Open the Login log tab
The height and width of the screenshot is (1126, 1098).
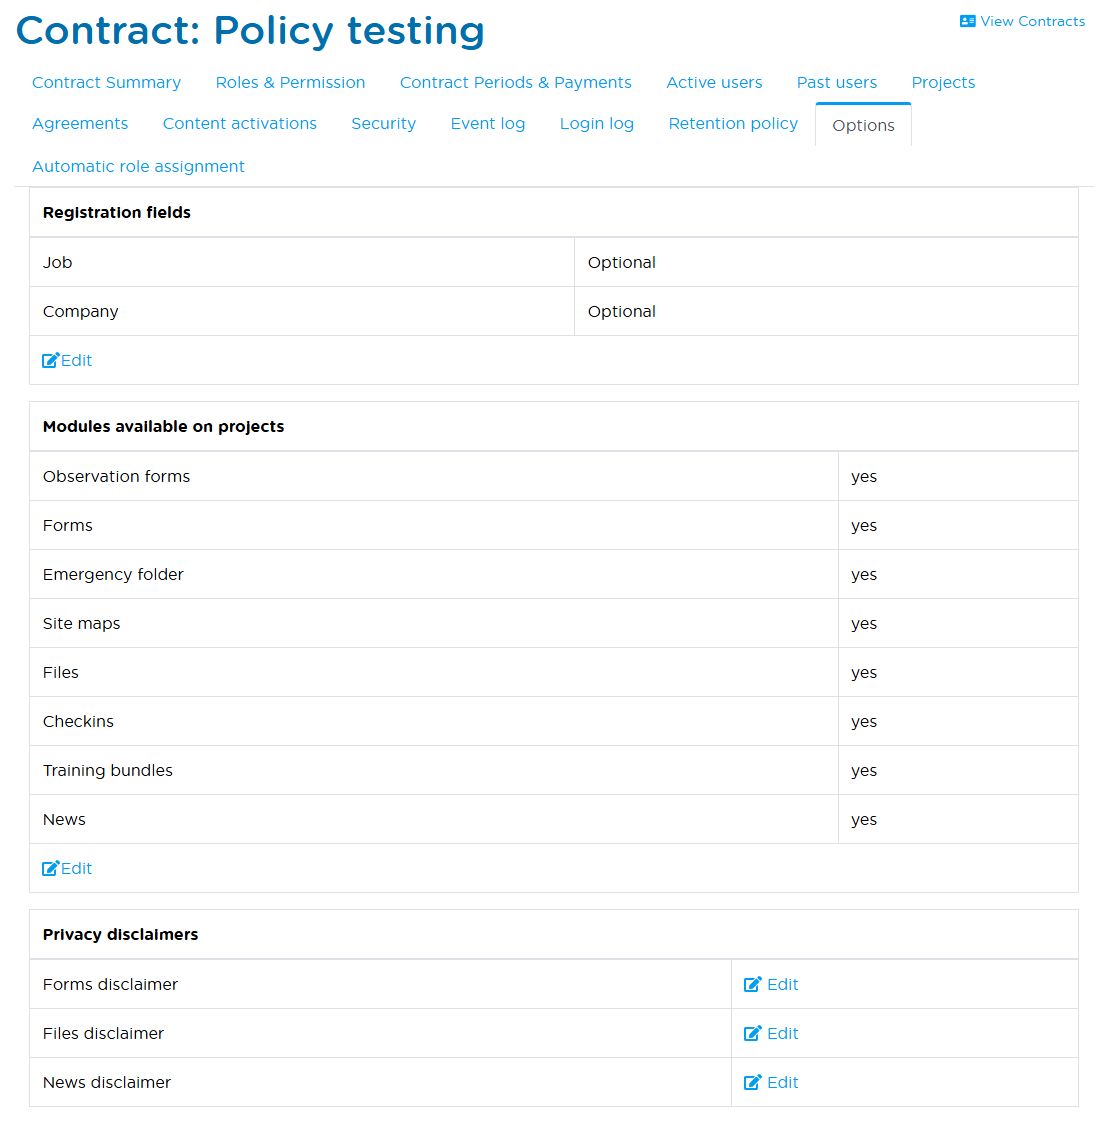point(596,124)
